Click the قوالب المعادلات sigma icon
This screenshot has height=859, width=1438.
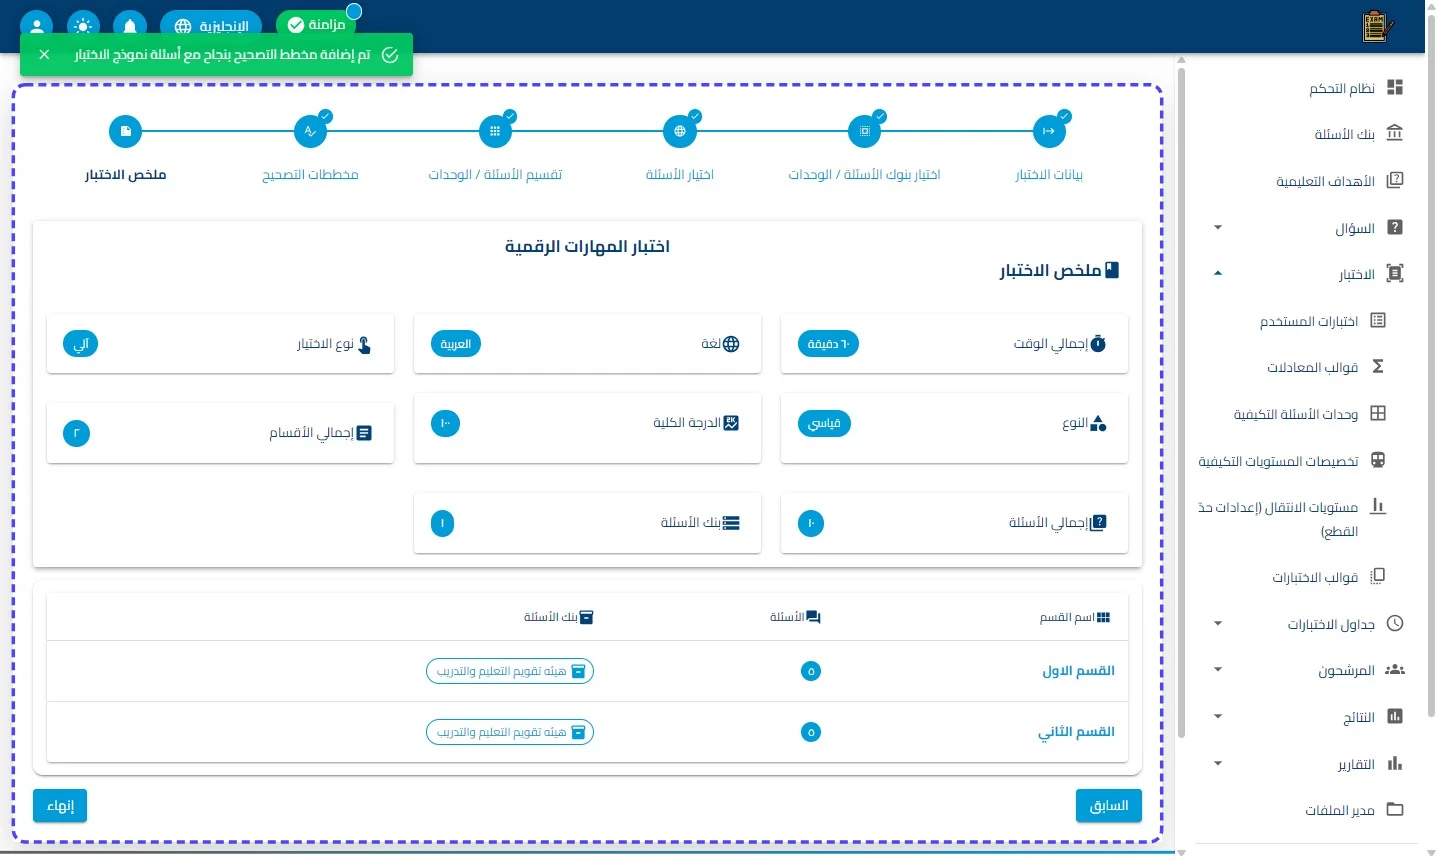pyautogui.click(x=1378, y=367)
